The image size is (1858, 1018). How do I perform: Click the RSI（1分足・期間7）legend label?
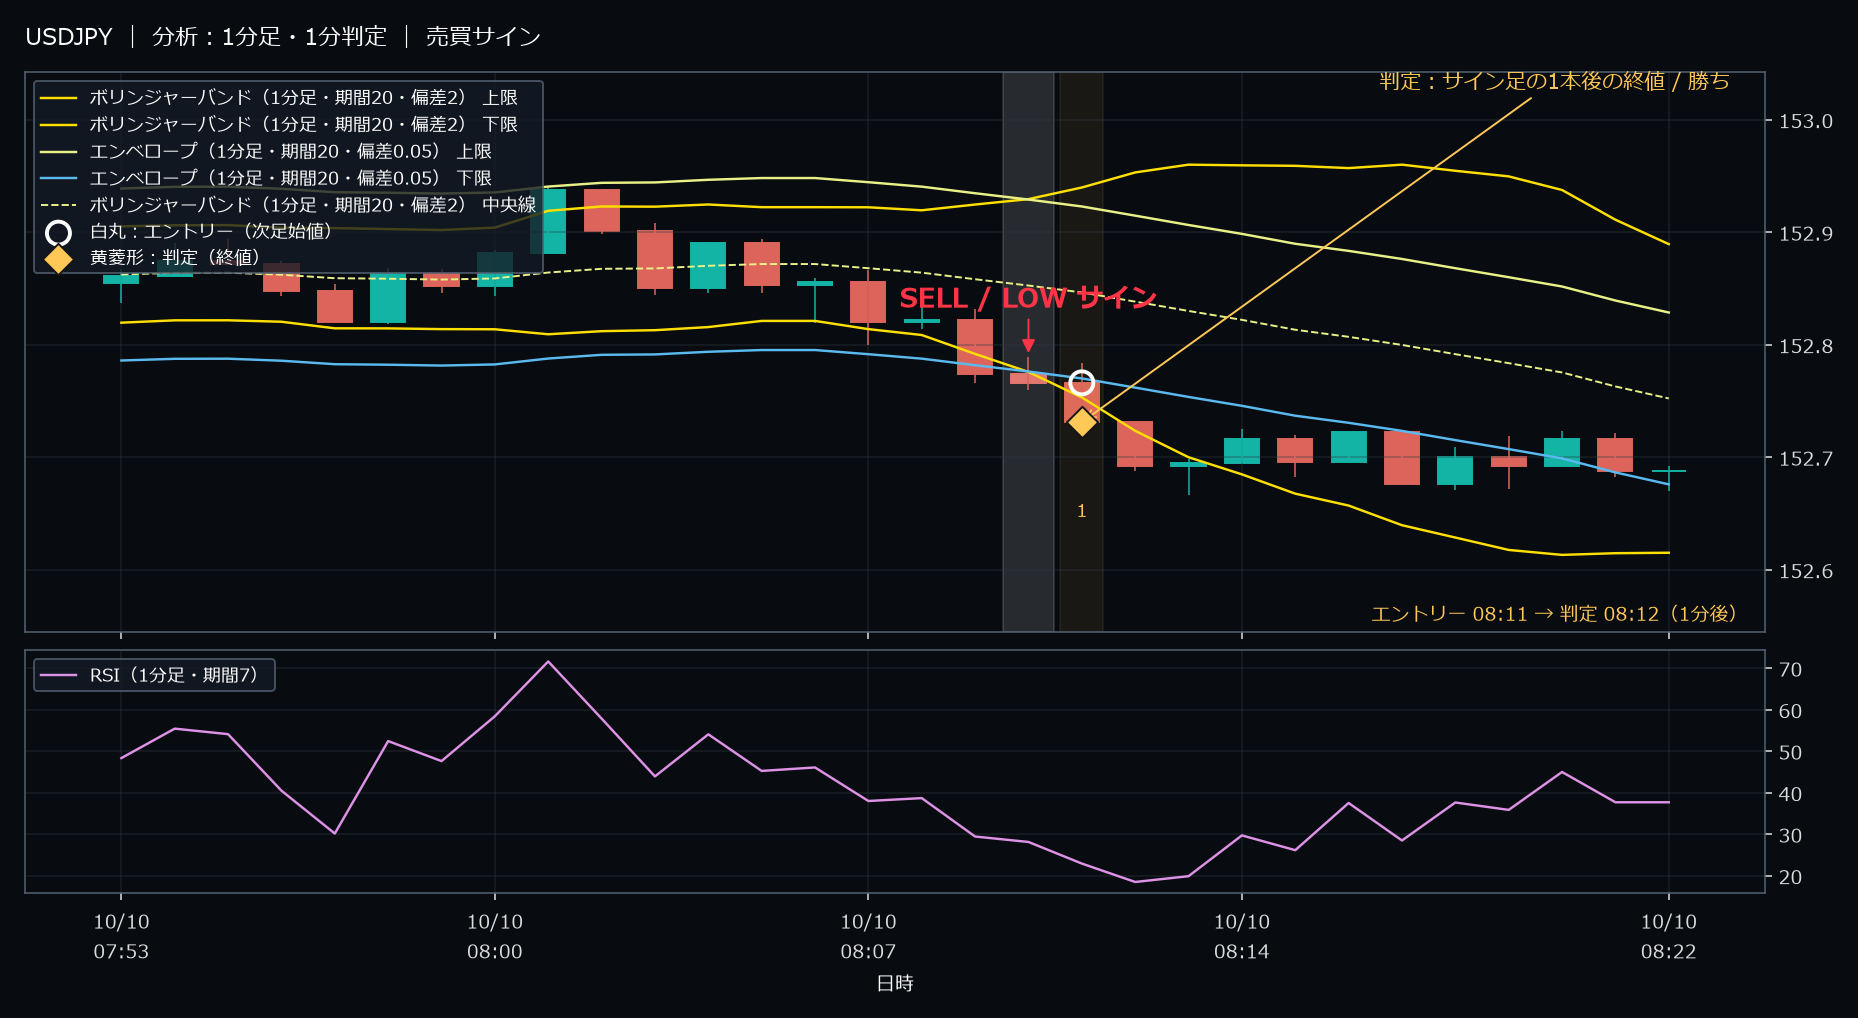click(x=174, y=675)
